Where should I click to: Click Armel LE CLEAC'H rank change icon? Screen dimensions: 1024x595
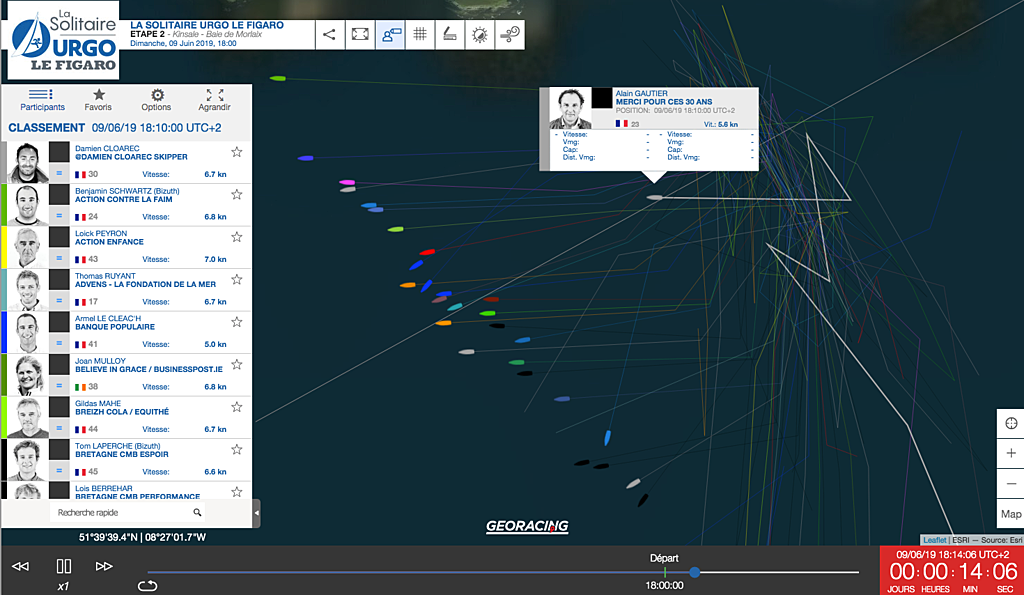[x=59, y=344]
